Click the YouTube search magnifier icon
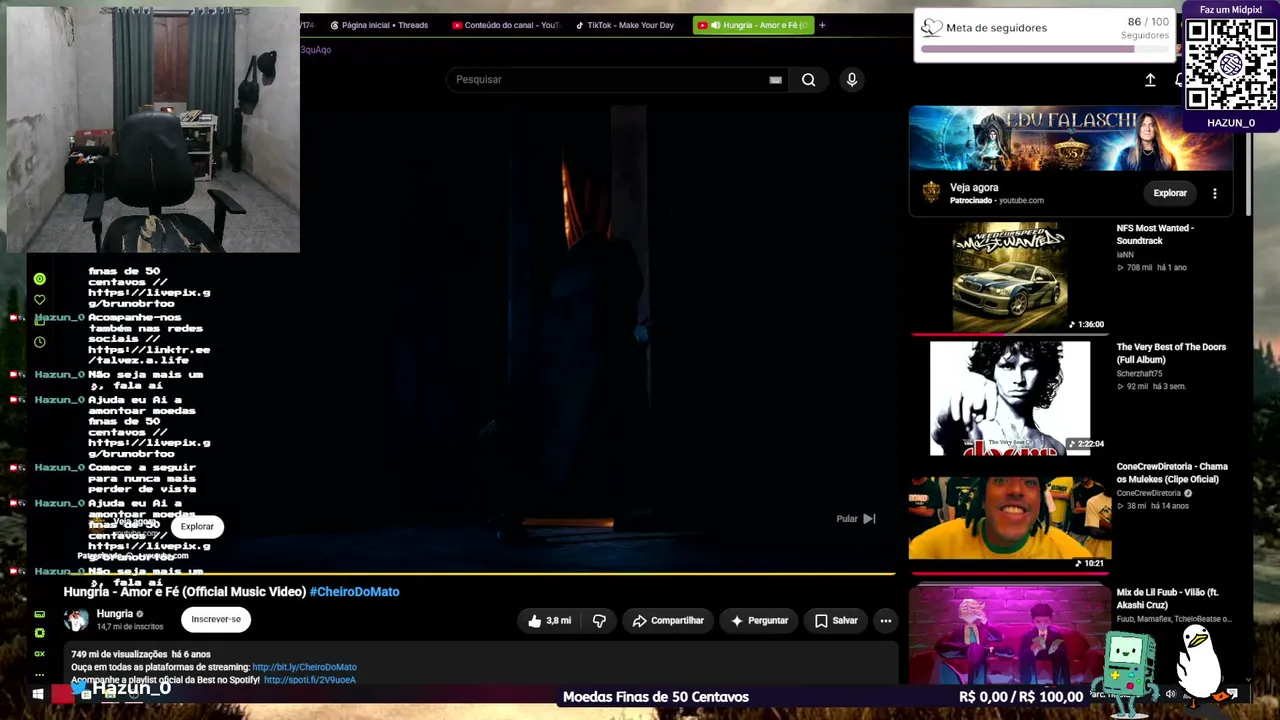This screenshot has height=720, width=1280. (808, 80)
